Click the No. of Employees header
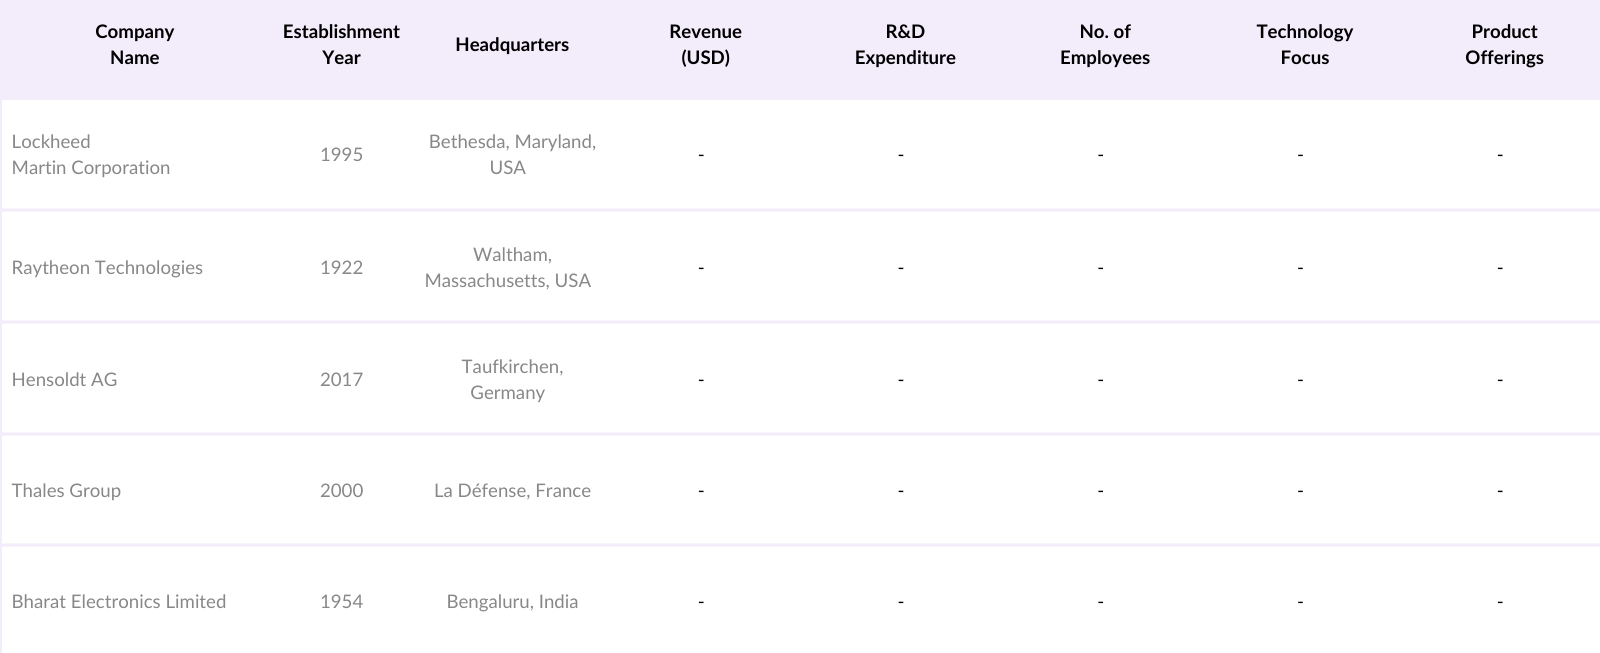Viewport: 1600px width, 653px height. (x=1105, y=45)
